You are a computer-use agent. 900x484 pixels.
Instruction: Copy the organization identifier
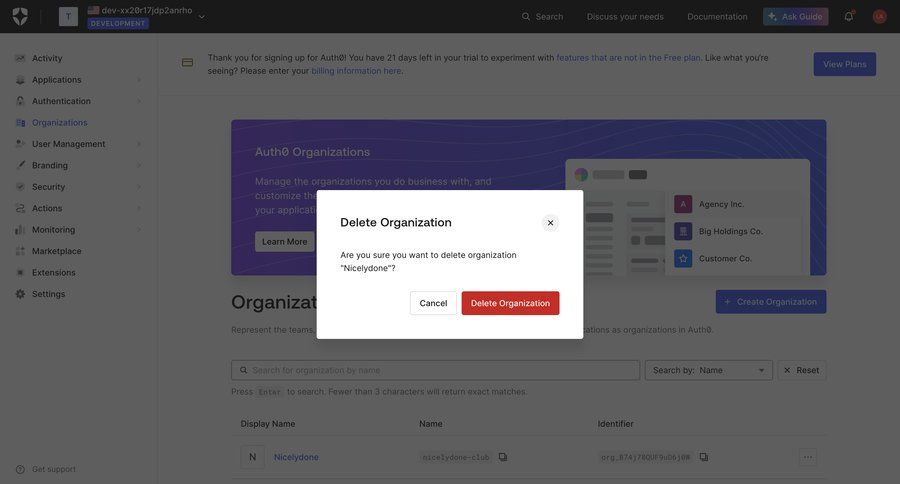[x=704, y=457]
